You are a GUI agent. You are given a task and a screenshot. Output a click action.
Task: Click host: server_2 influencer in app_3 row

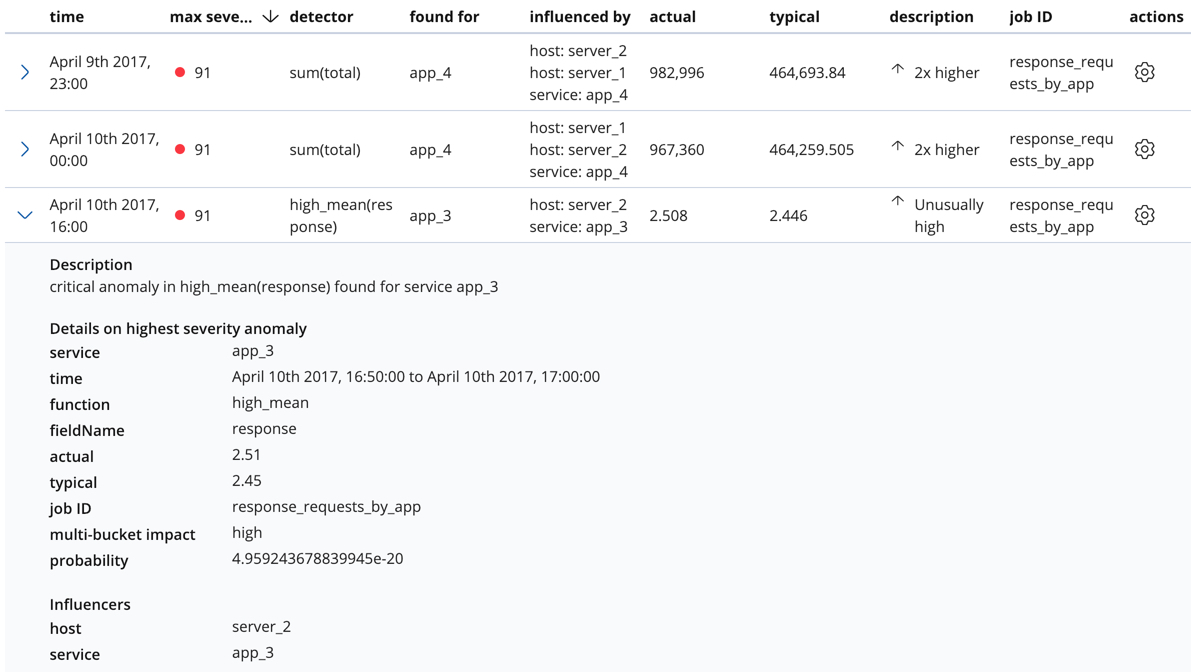pyautogui.click(x=578, y=204)
